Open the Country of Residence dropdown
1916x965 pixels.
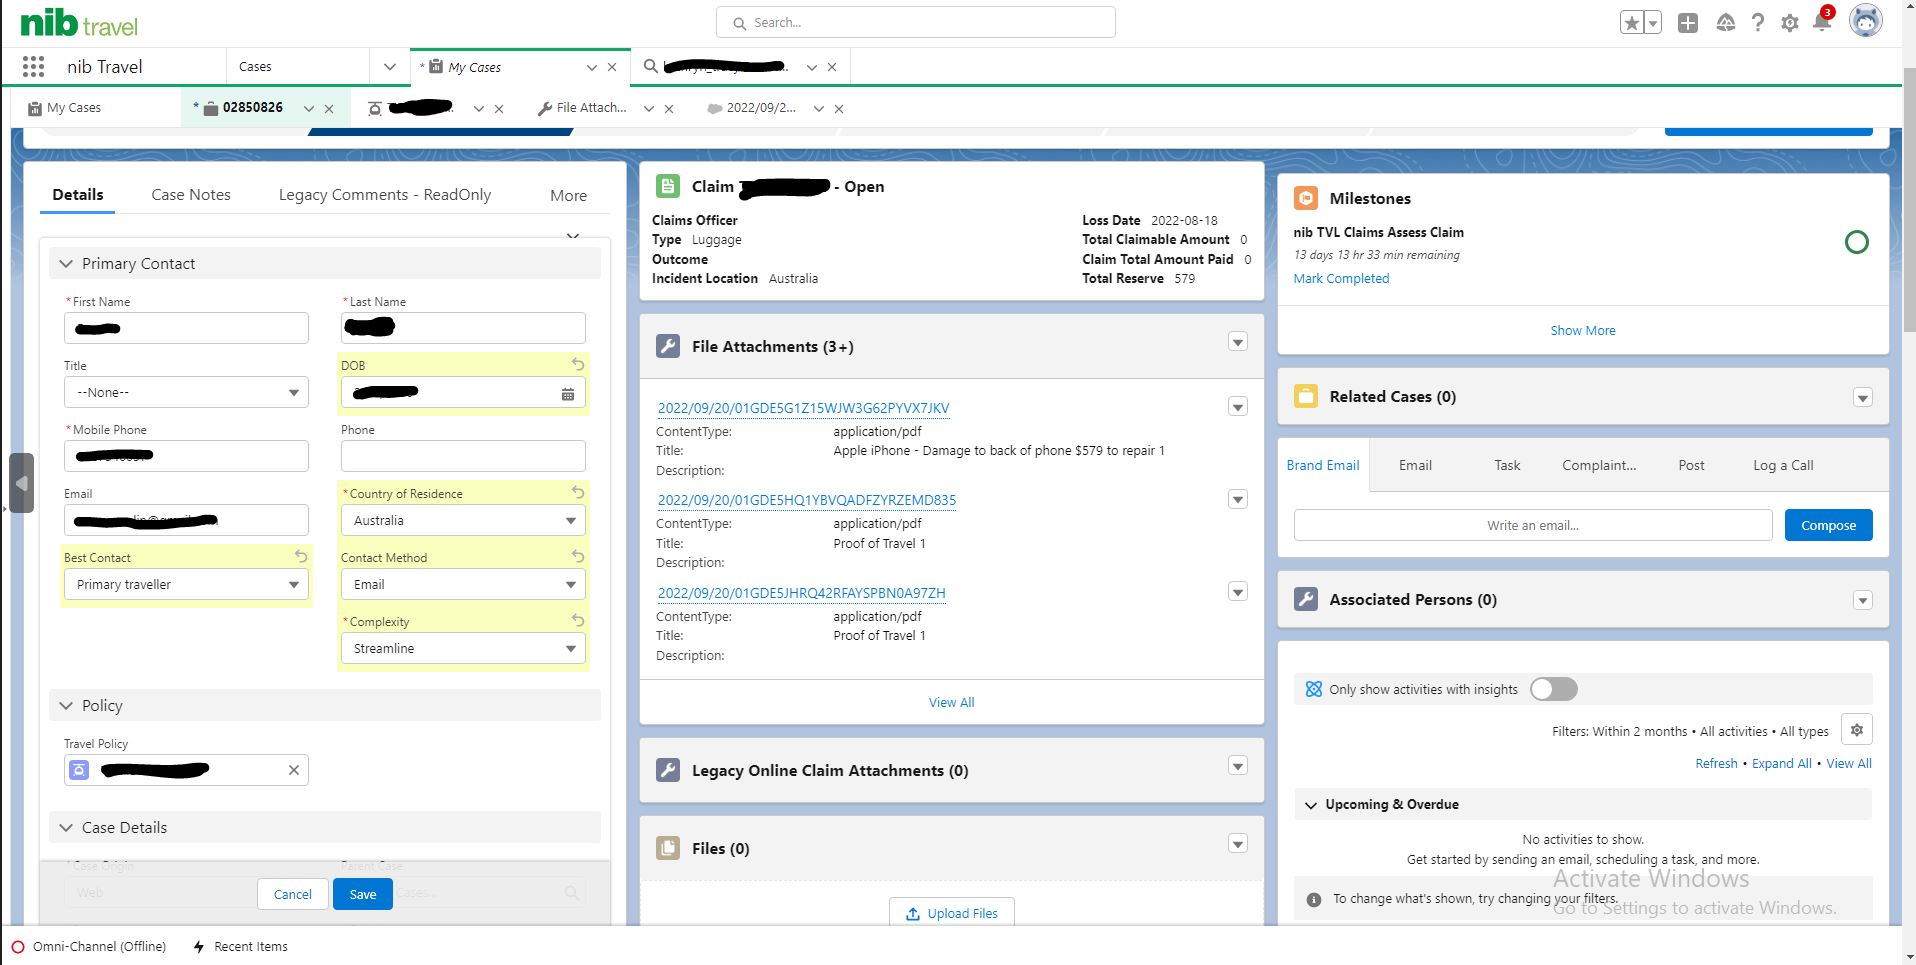tap(462, 520)
